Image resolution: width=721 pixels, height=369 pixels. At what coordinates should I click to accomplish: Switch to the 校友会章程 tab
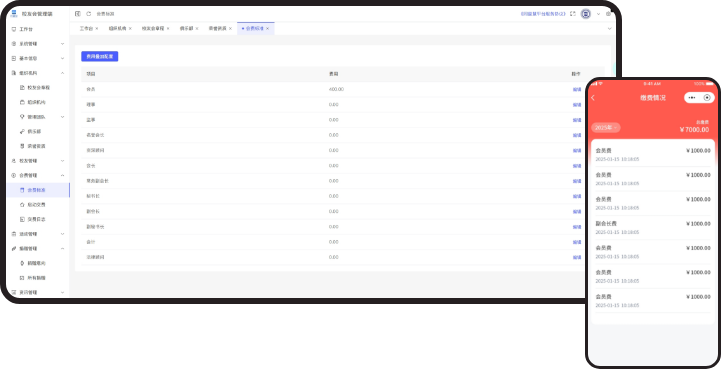tap(153, 29)
